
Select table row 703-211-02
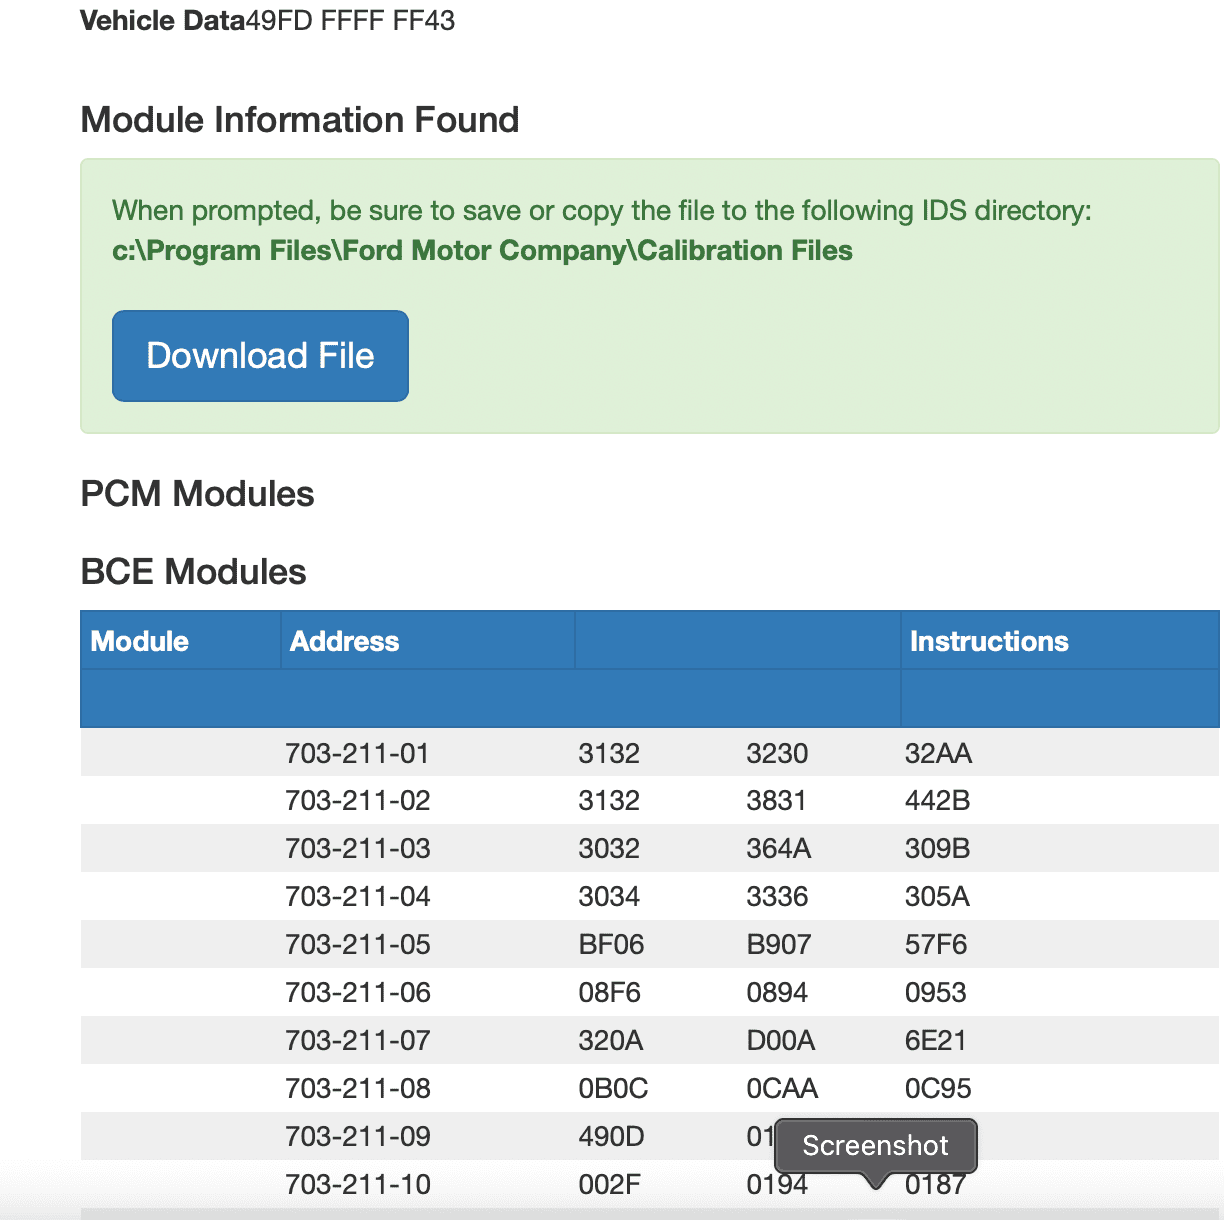tap(650, 800)
